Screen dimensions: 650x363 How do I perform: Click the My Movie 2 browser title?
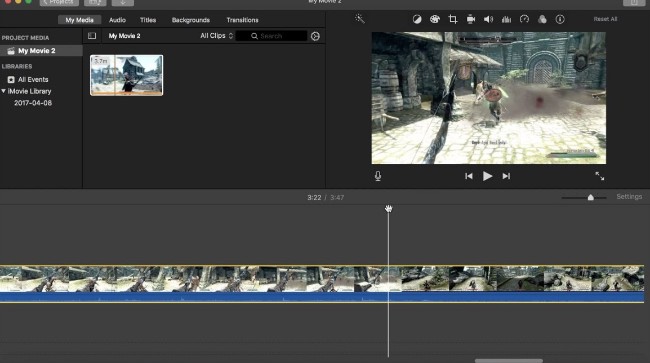(x=124, y=36)
